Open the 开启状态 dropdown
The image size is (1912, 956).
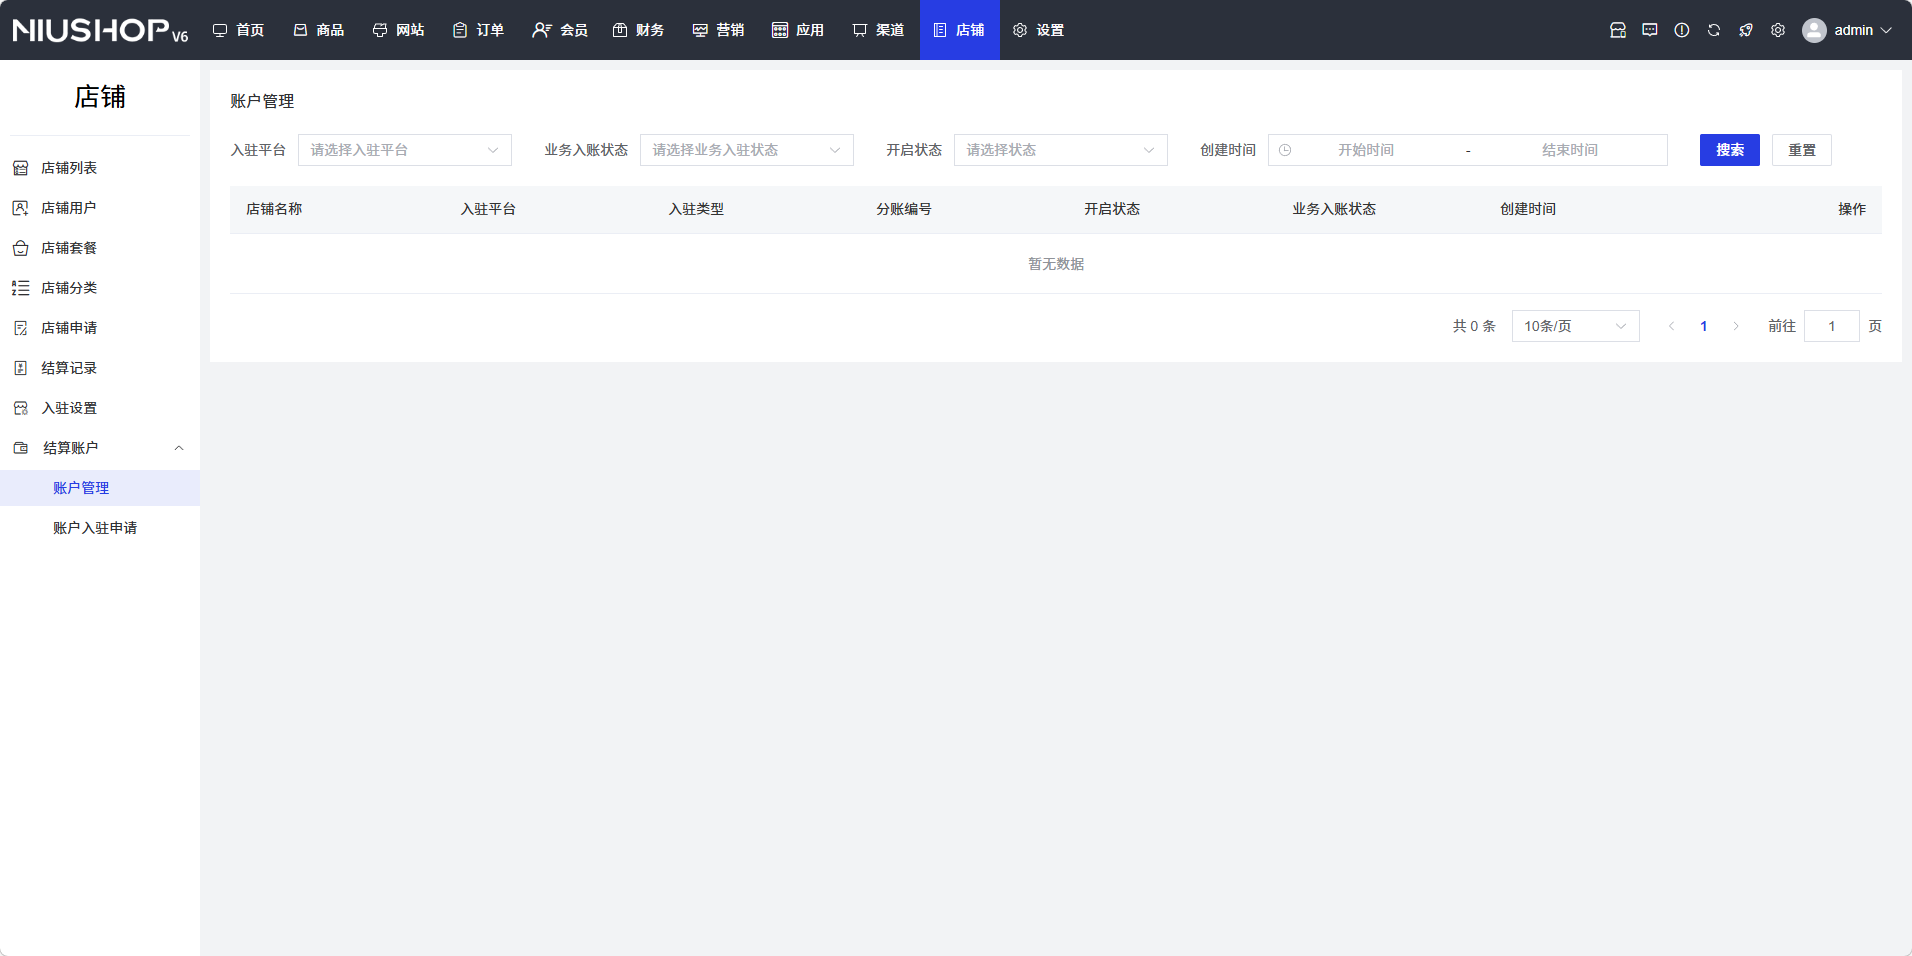point(1060,150)
